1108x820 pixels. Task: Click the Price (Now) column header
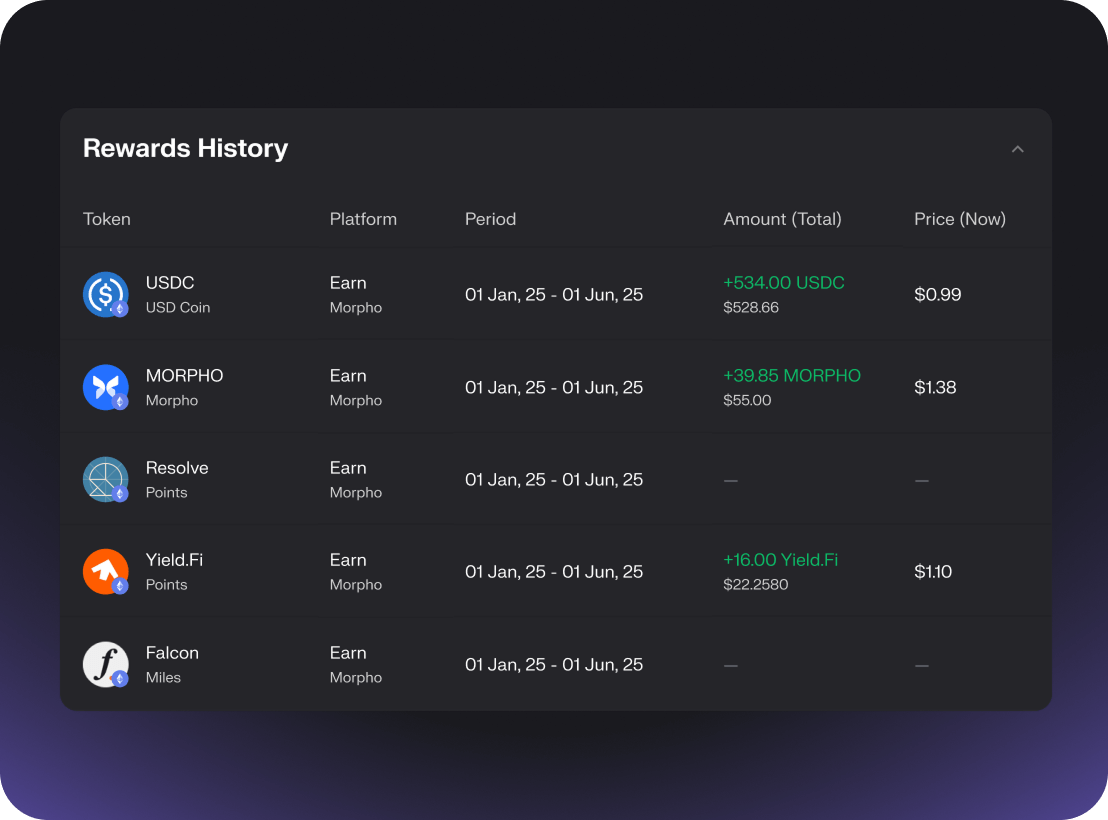click(959, 219)
